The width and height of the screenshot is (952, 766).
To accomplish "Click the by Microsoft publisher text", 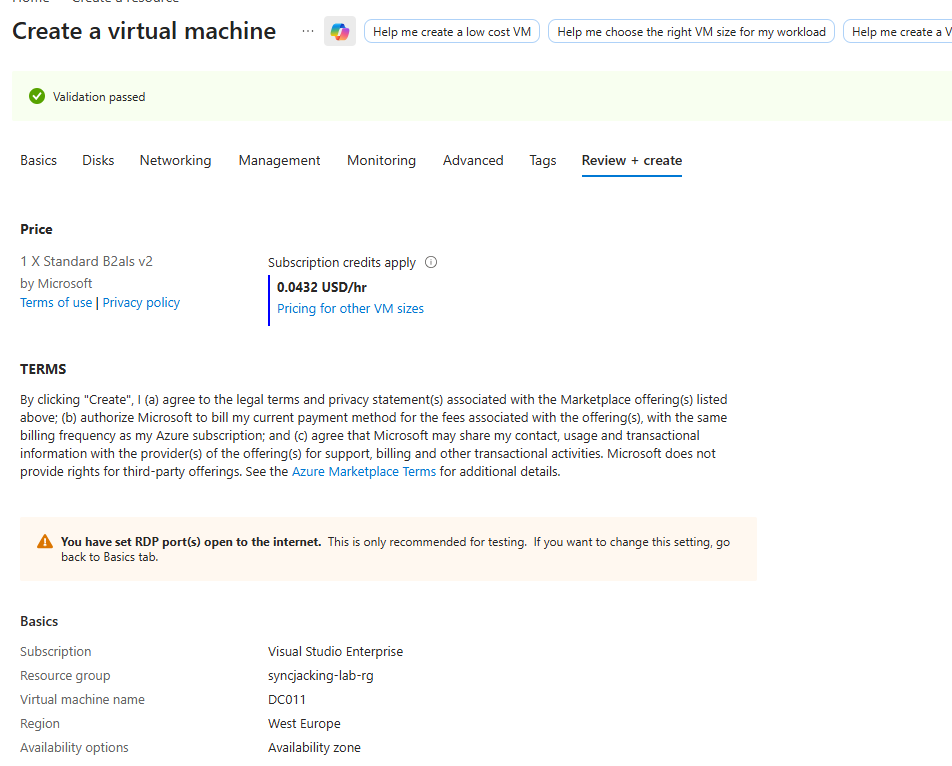I will pyautogui.click(x=56, y=283).
